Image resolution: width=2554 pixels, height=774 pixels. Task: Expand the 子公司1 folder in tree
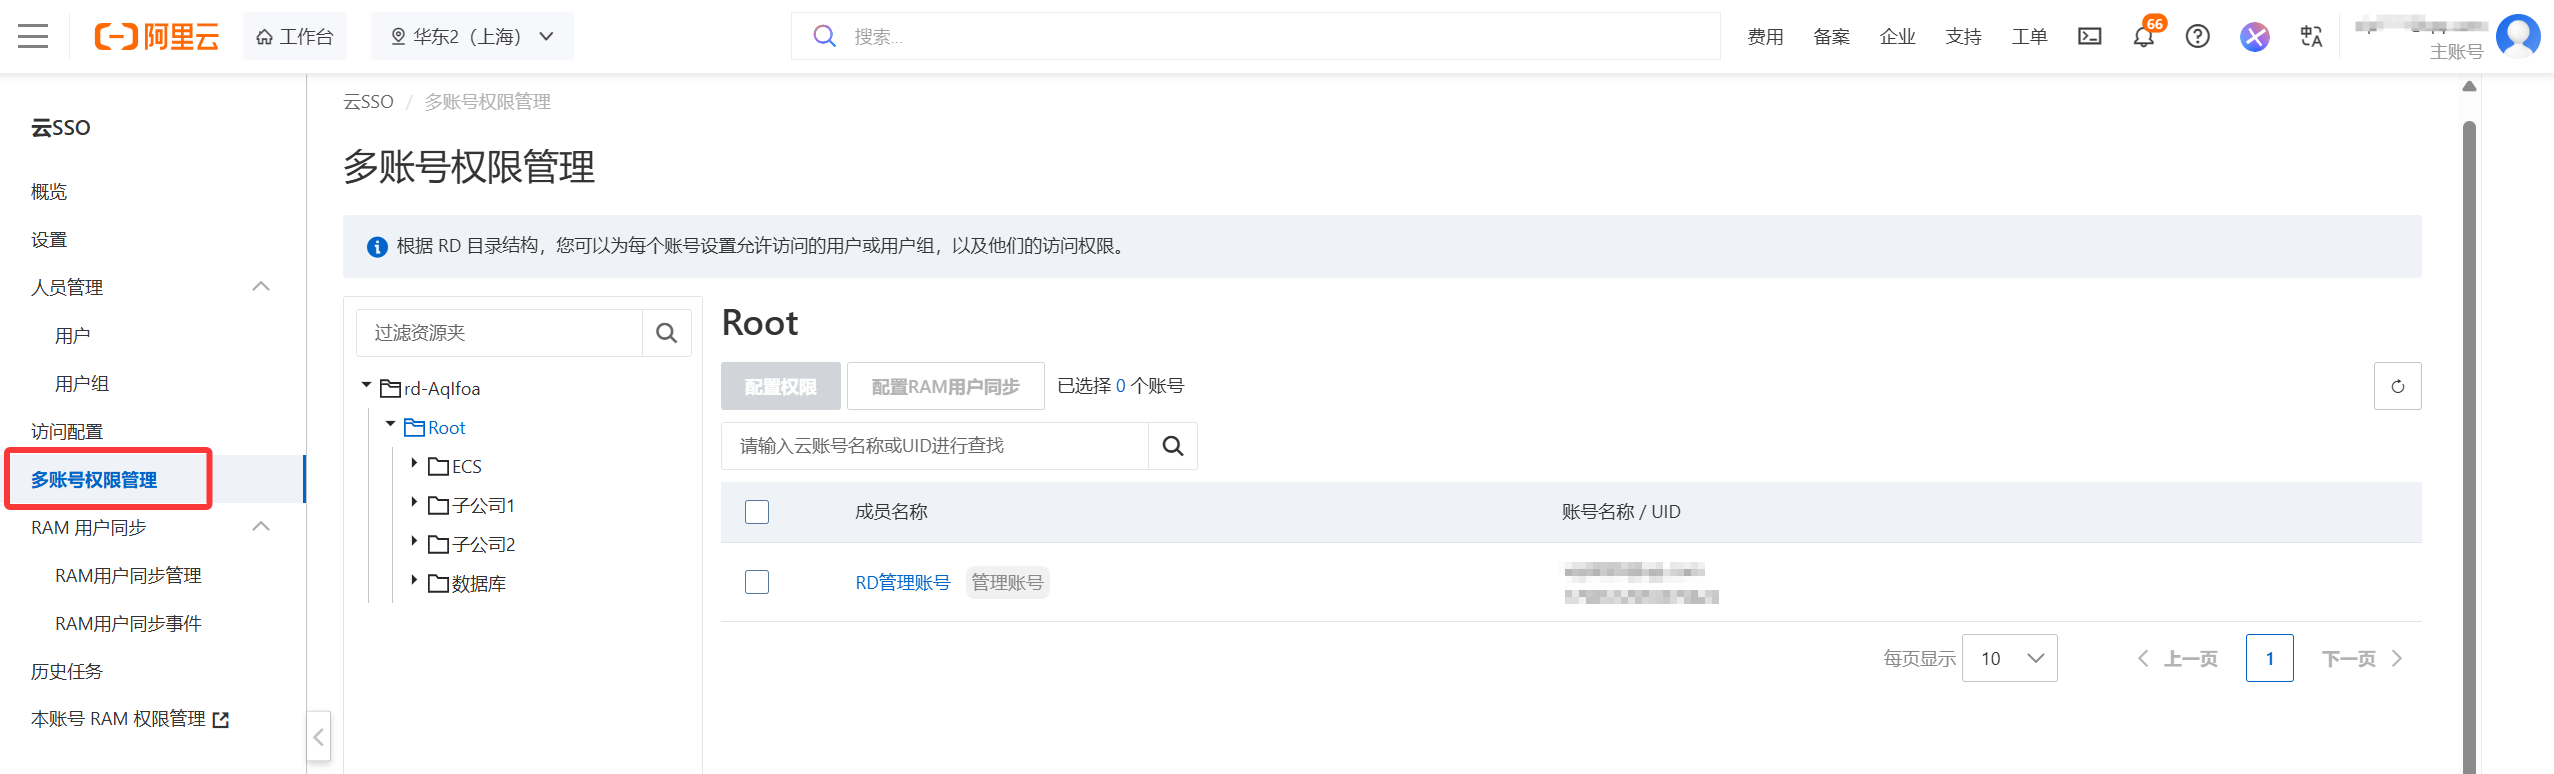pyautogui.click(x=414, y=504)
